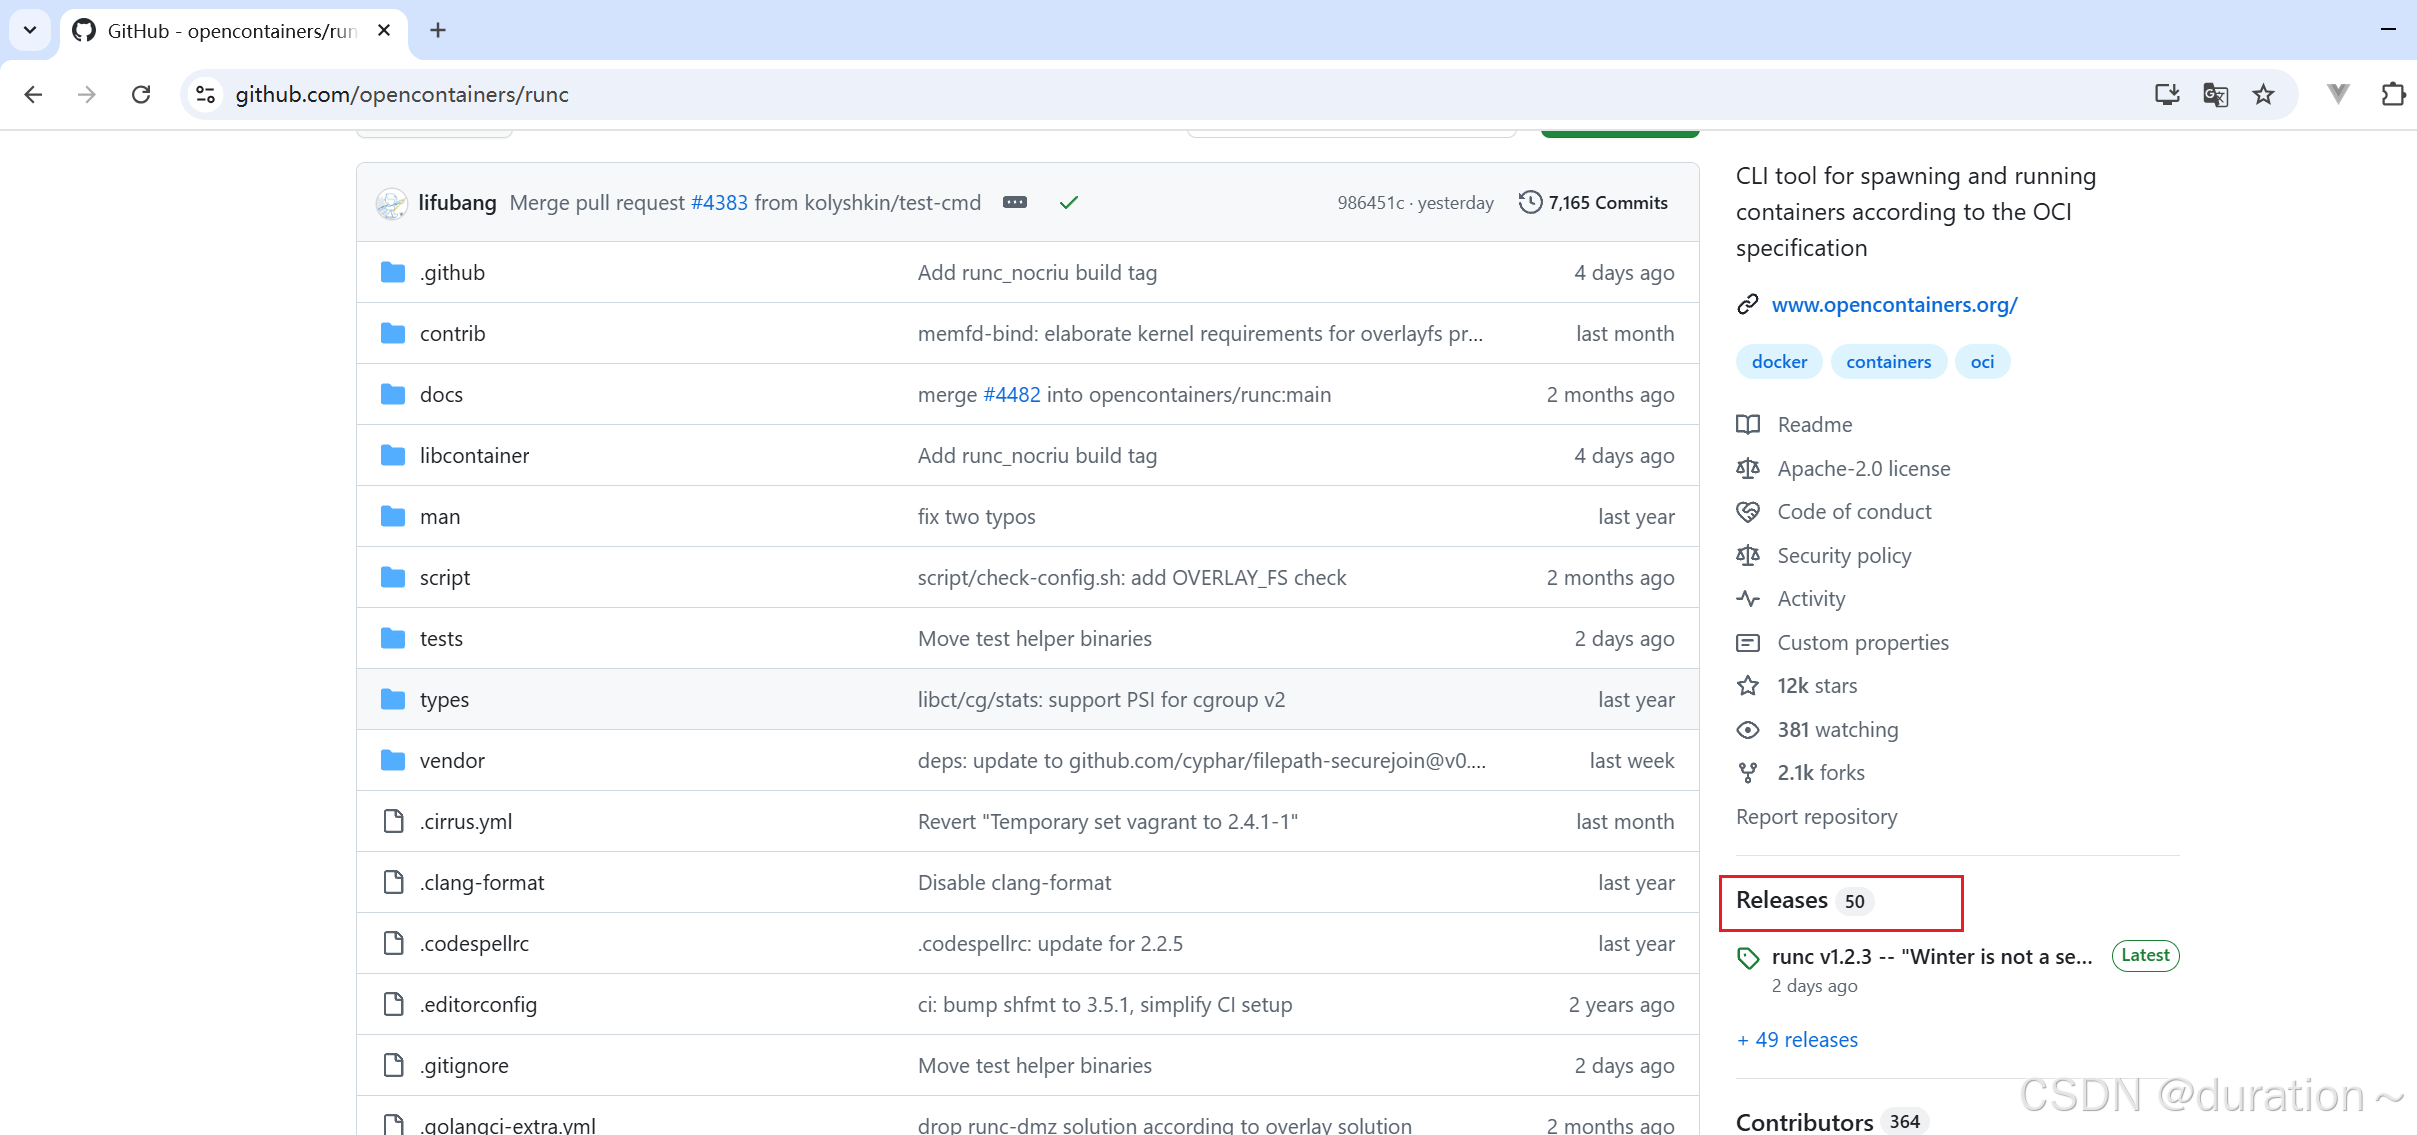This screenshot has width=2417, height=1135.
Task: Open the docs folder
Action: click(441, 394)
